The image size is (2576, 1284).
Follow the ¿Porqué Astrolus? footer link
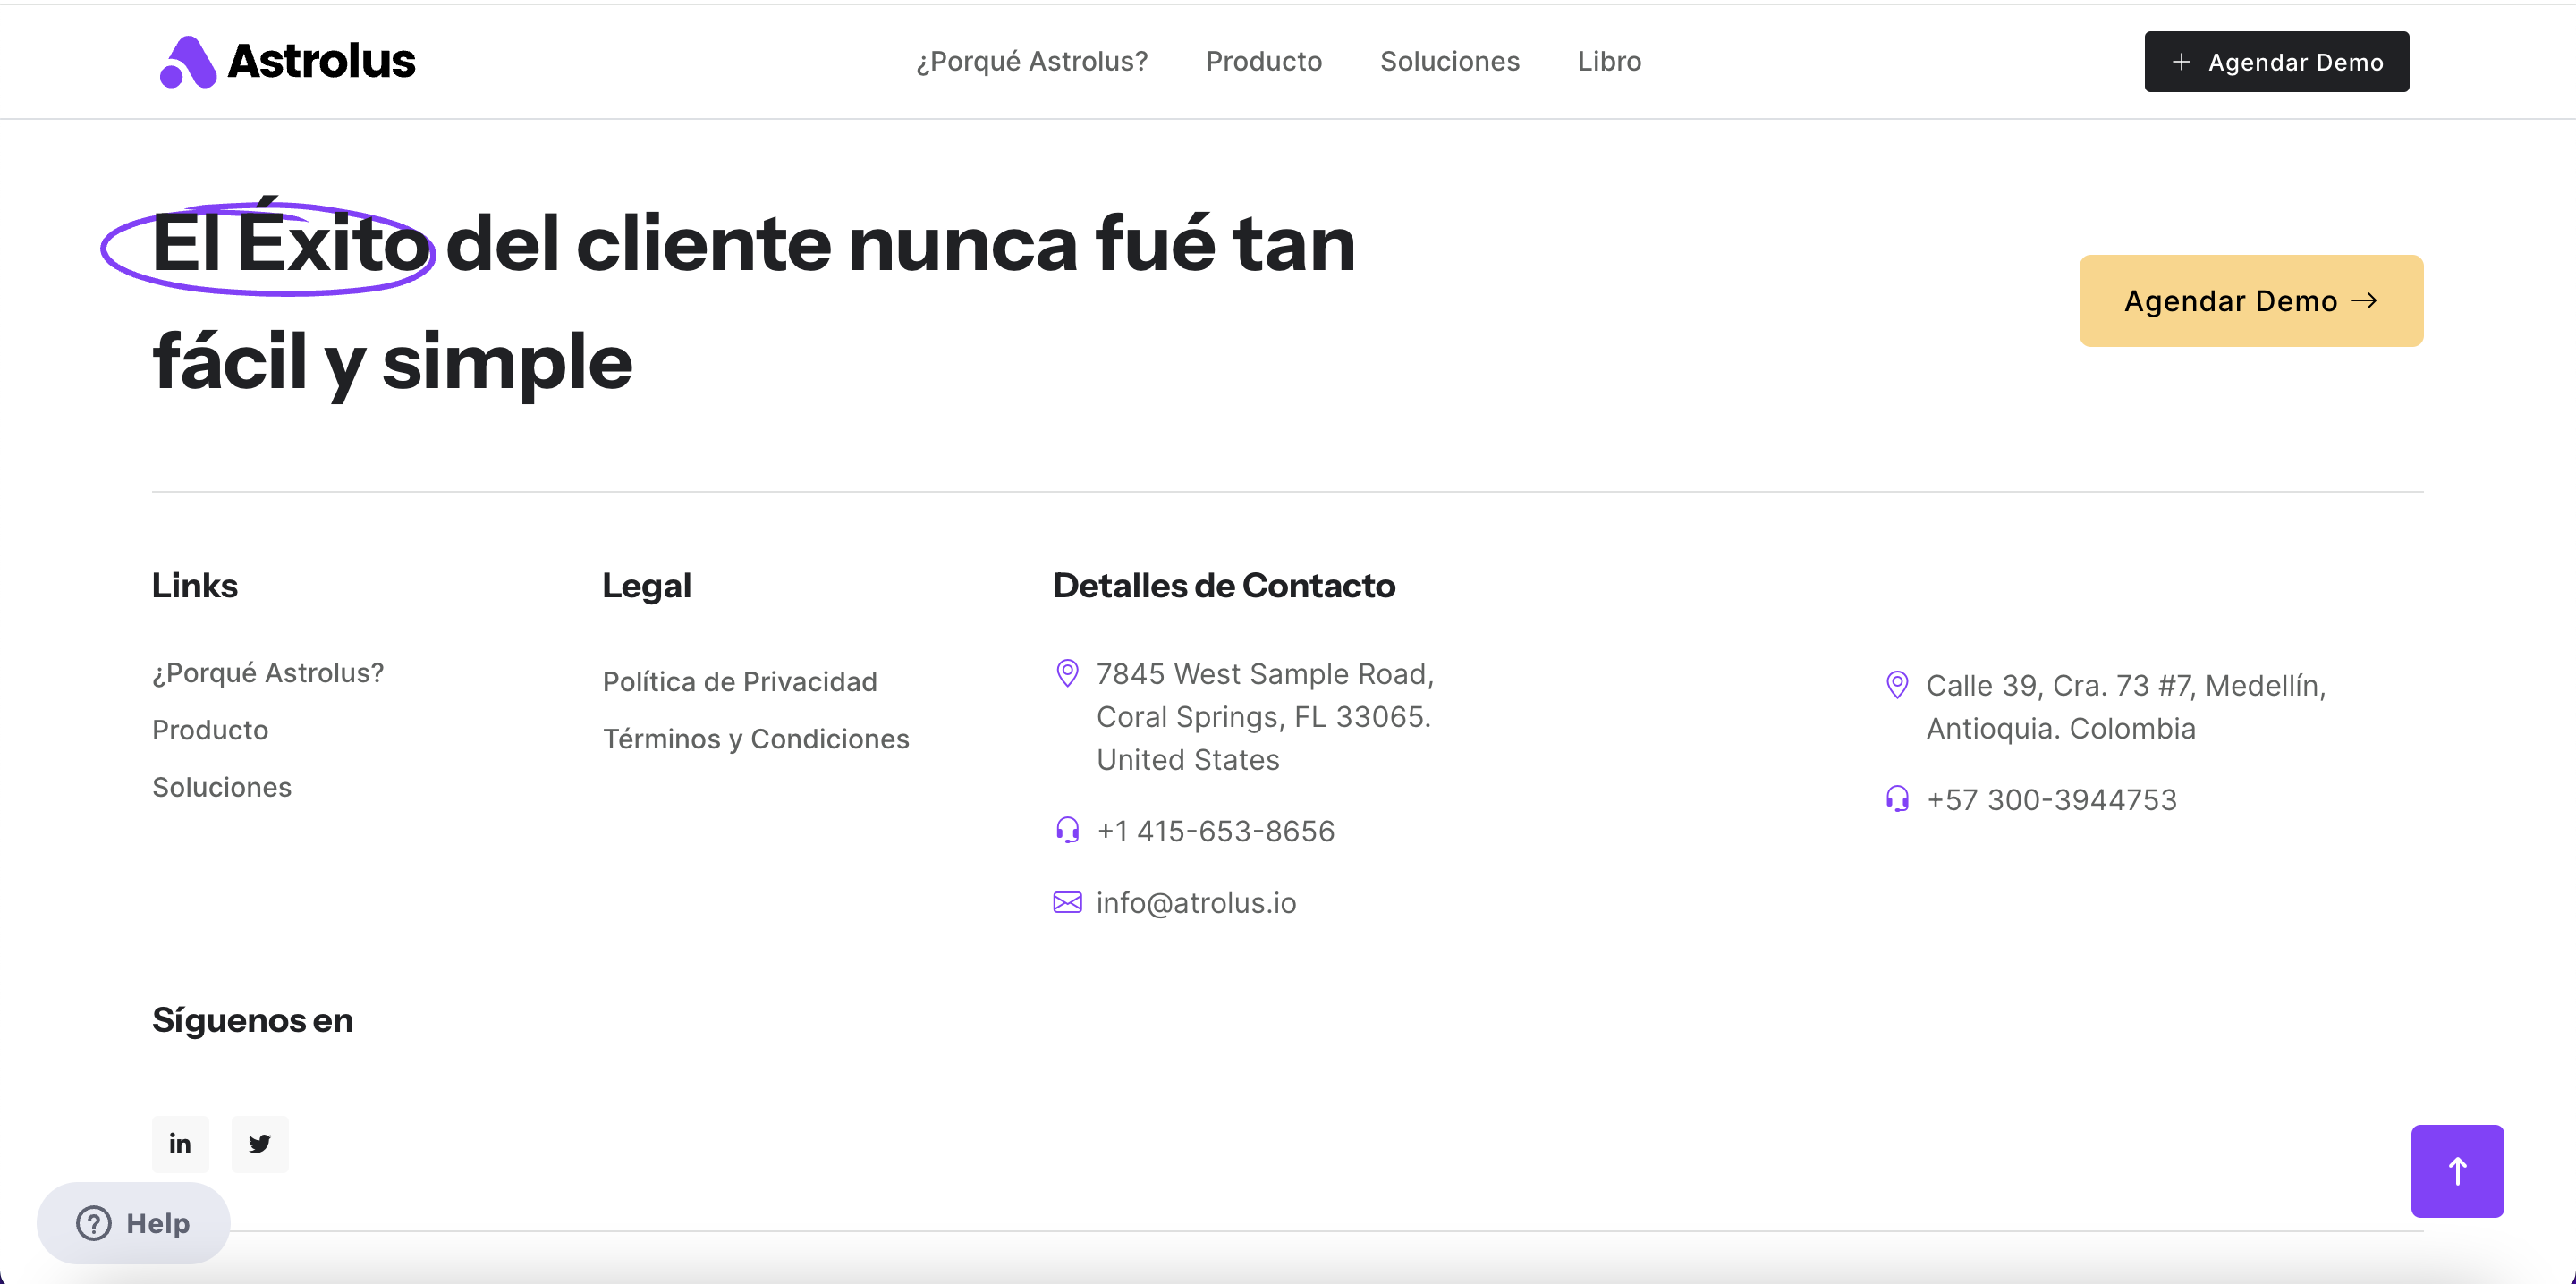tap(268, 673)
